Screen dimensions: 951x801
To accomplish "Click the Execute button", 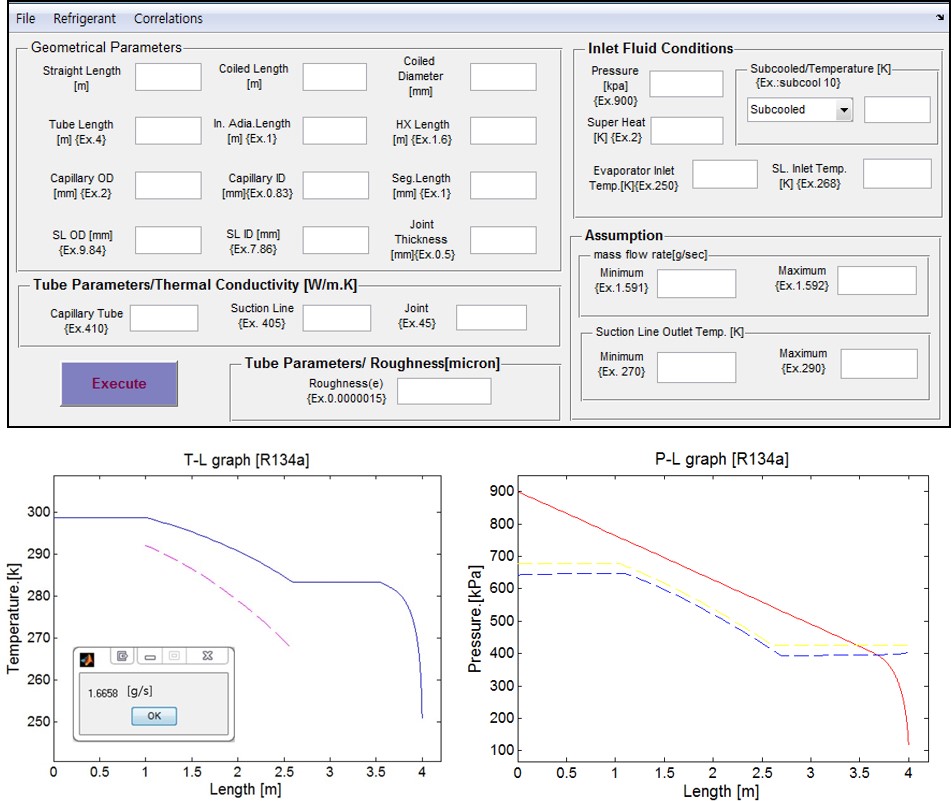I will [119, 384].
